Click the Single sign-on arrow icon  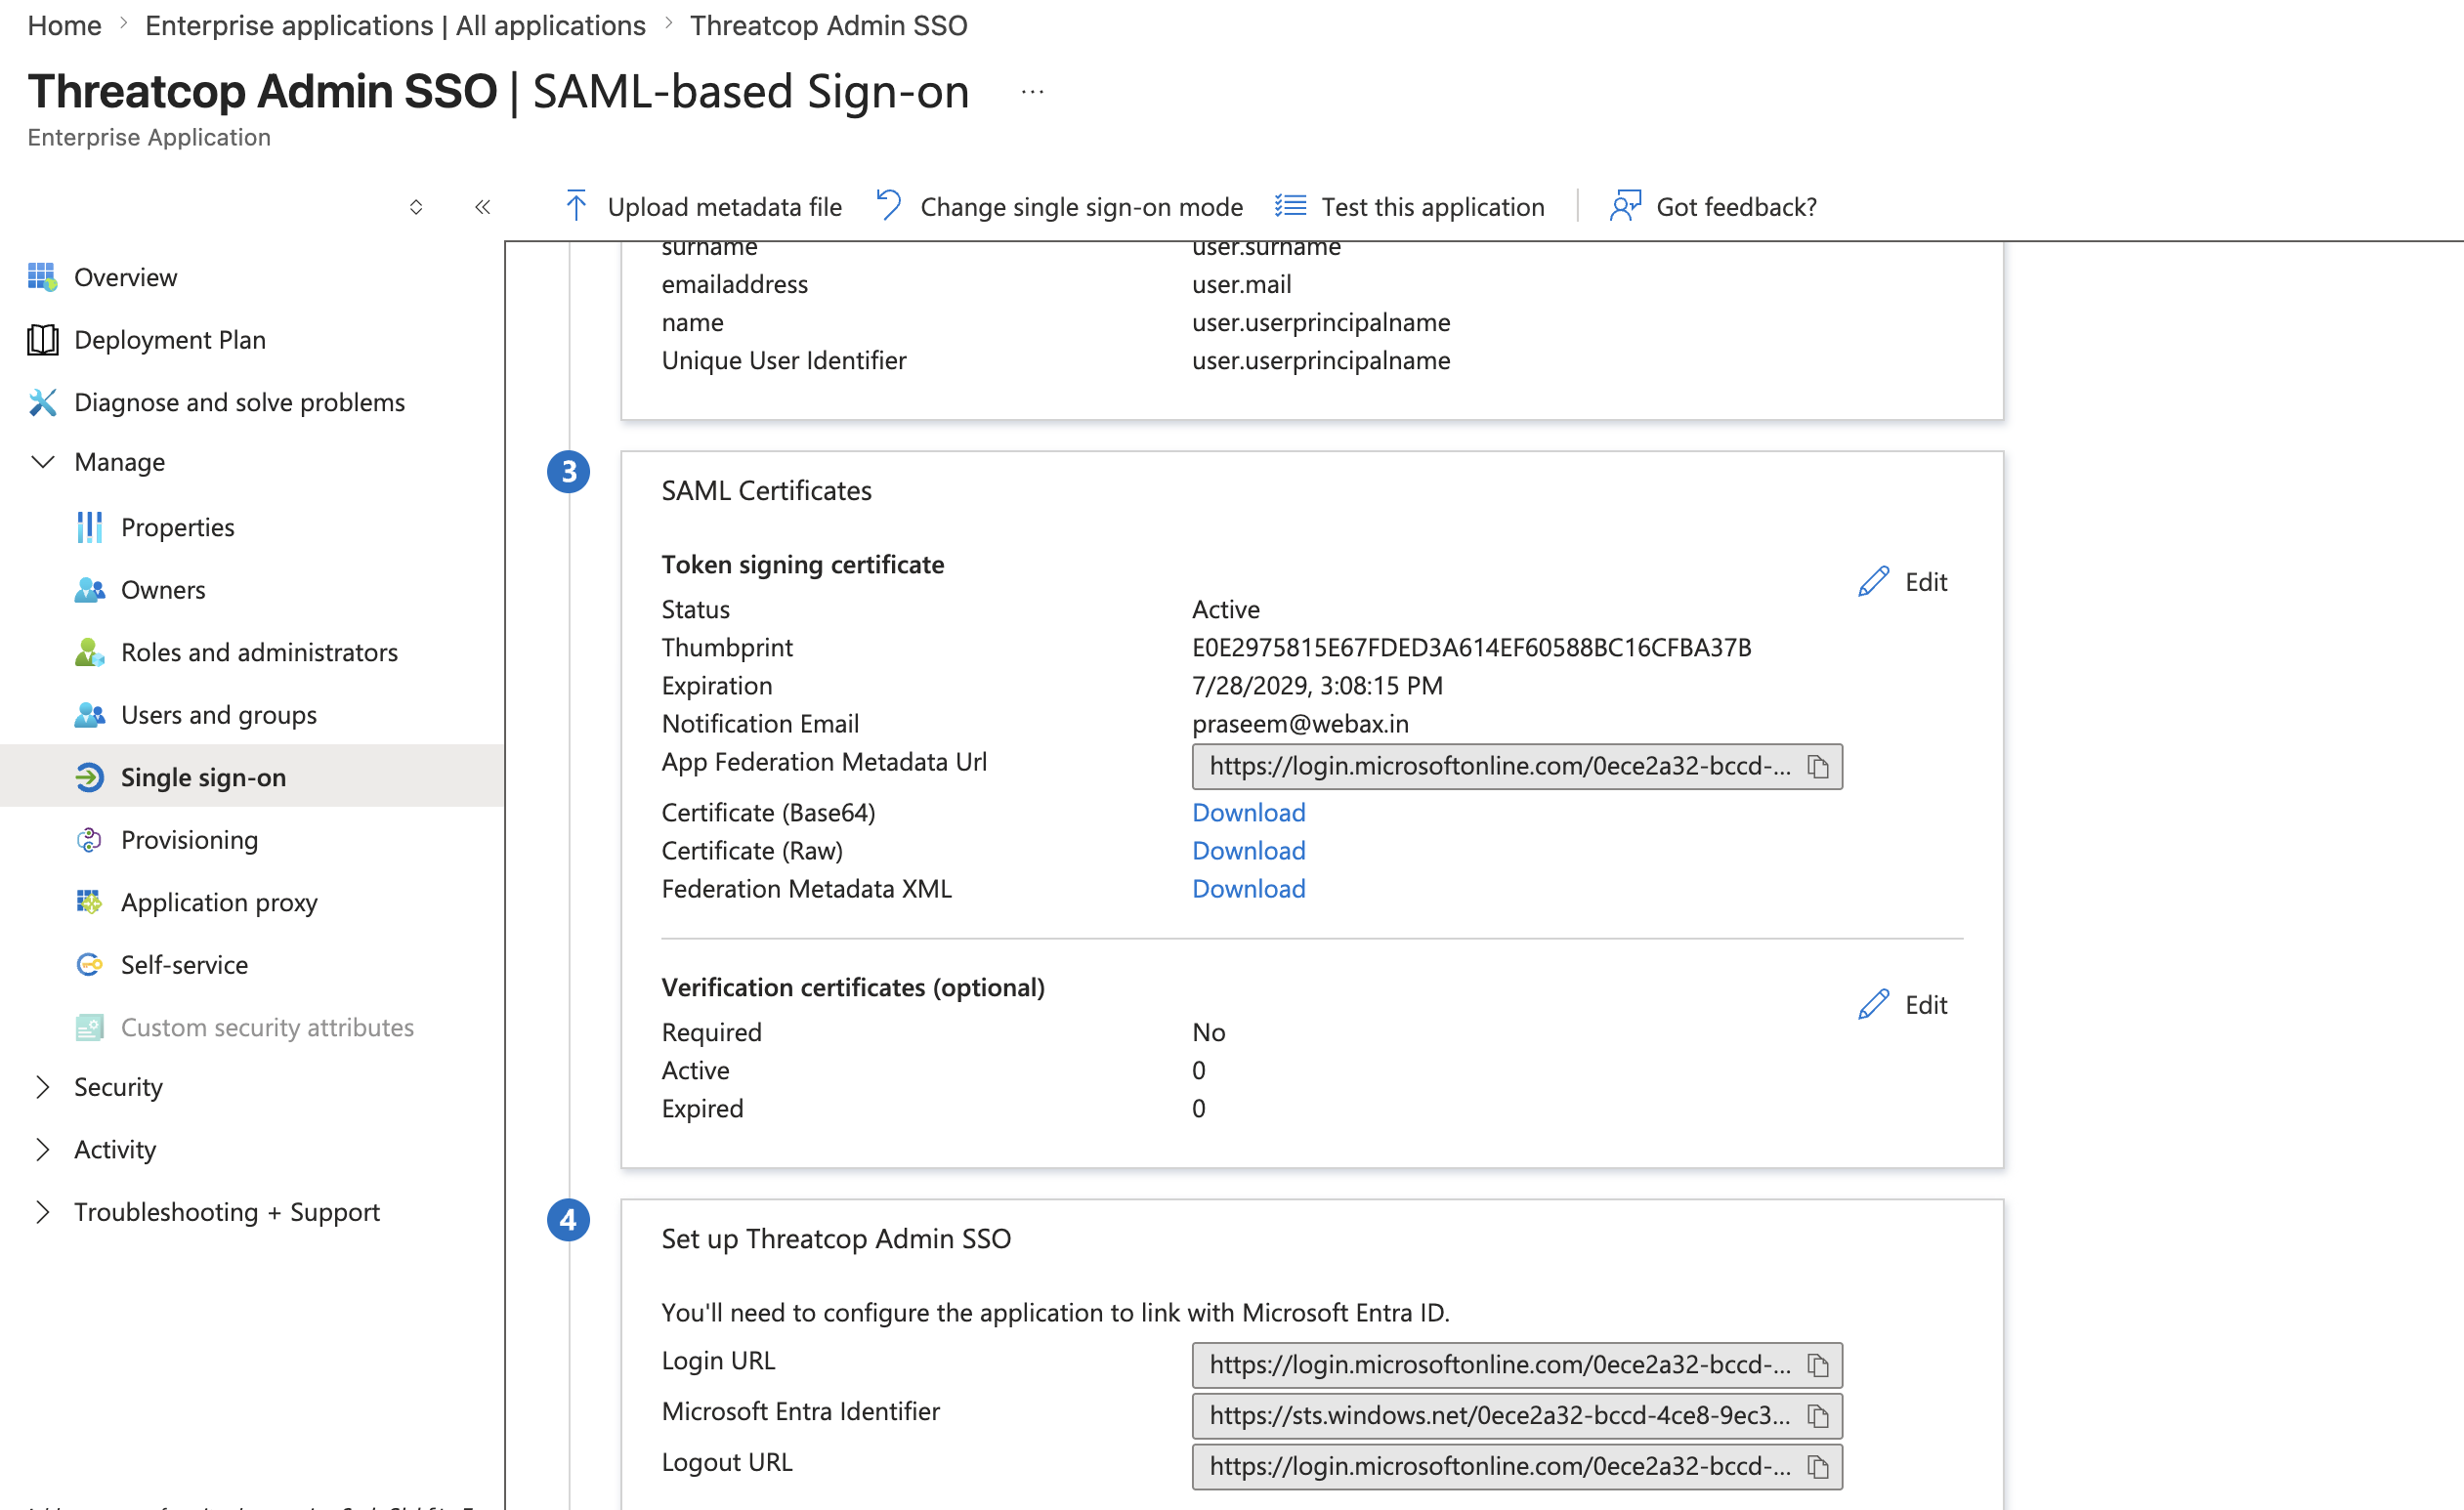point(89,777)
